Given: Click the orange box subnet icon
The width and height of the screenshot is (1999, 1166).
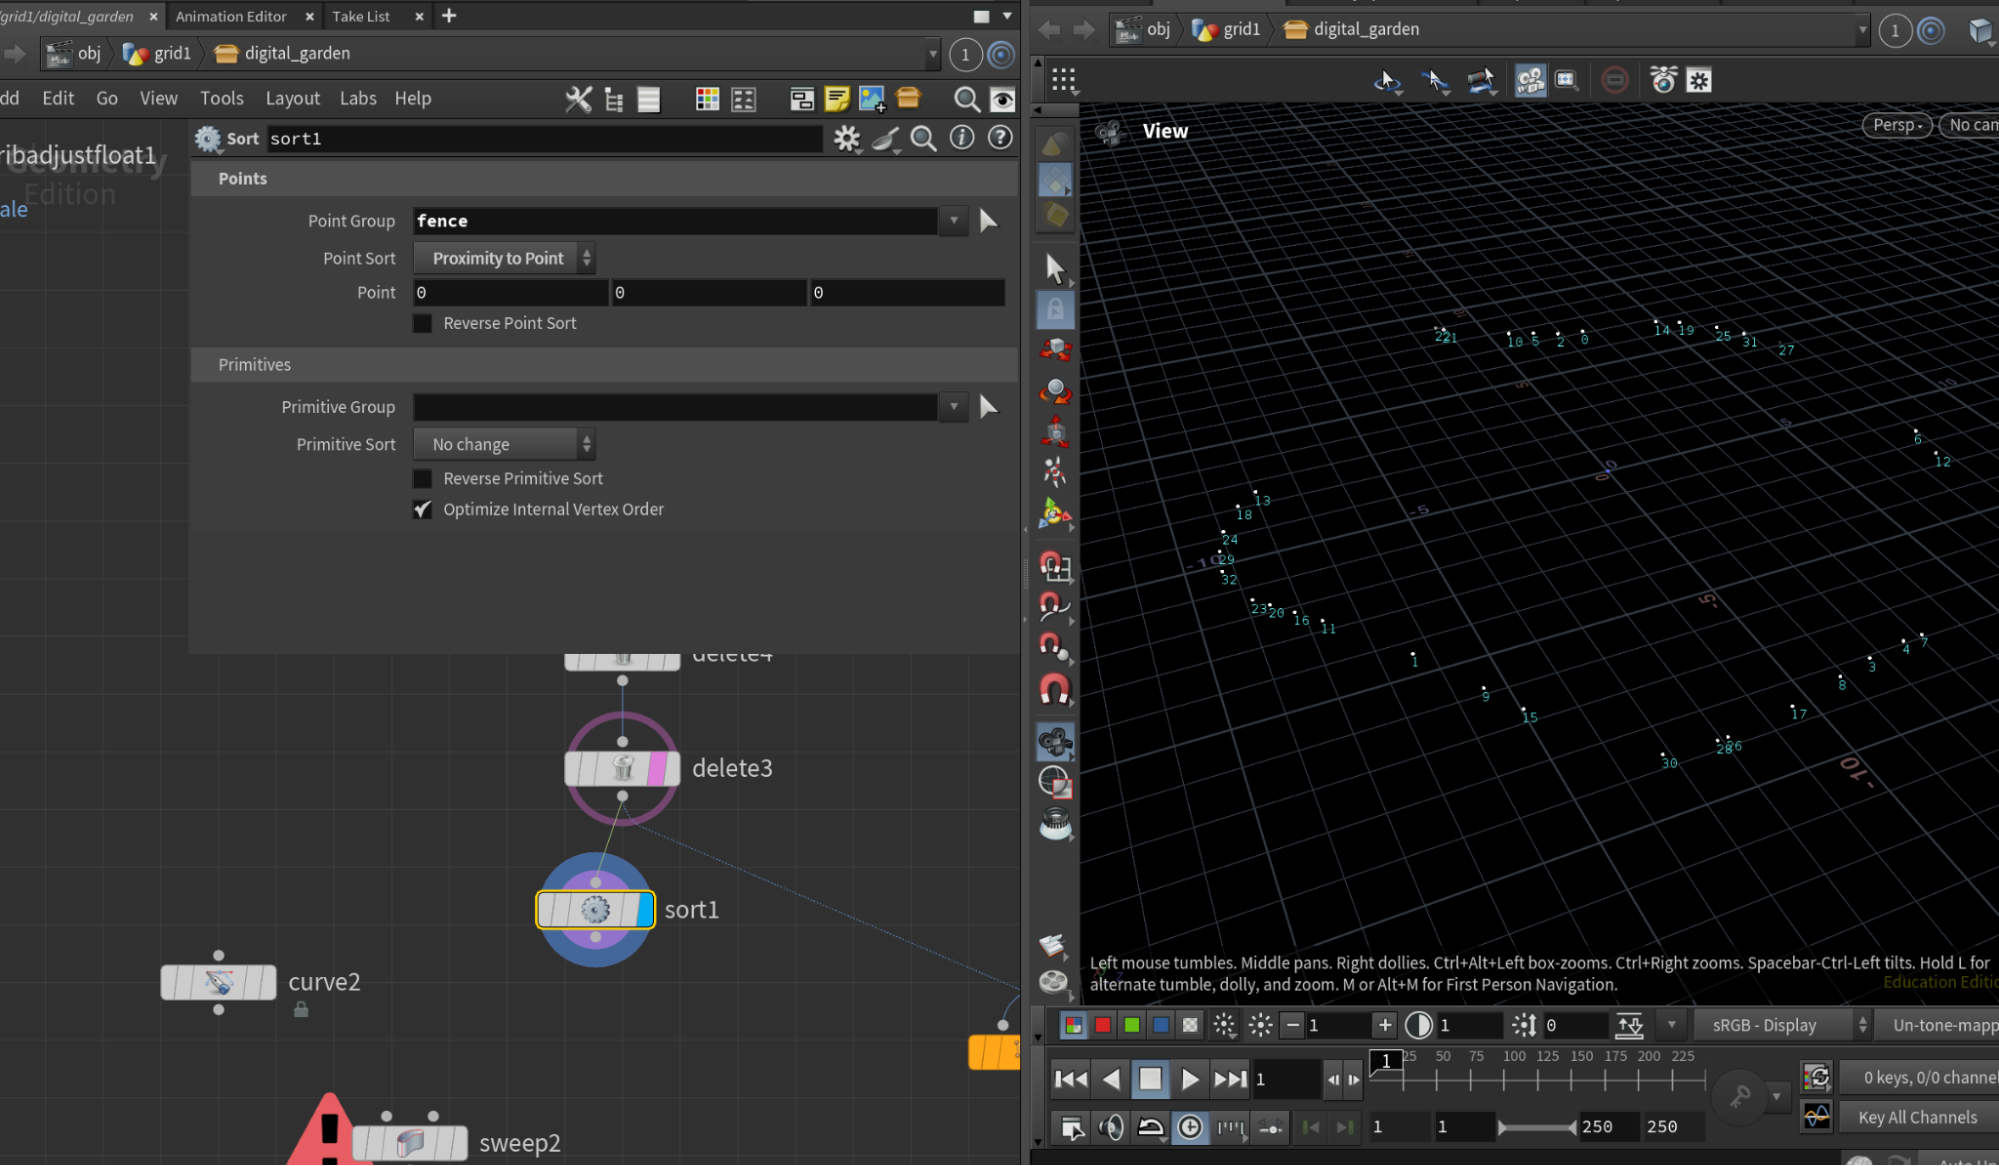Looking at the screenshot, I should coord(908,98).
